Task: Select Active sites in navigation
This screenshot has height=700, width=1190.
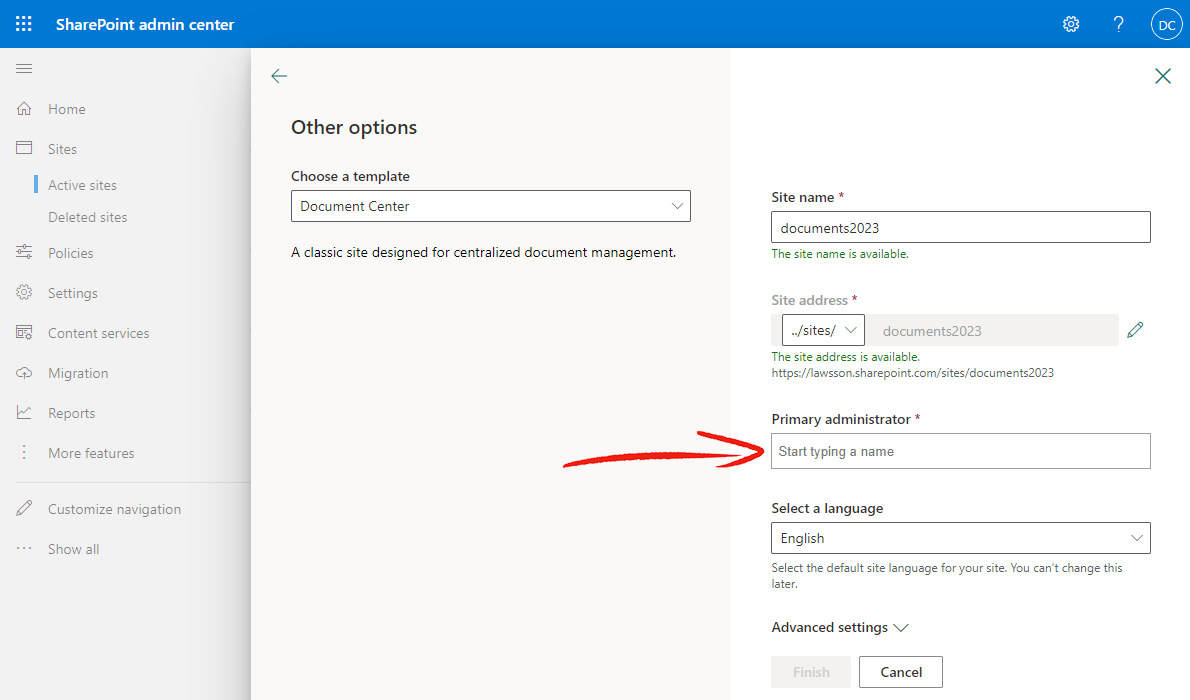Action: [83, 185]
